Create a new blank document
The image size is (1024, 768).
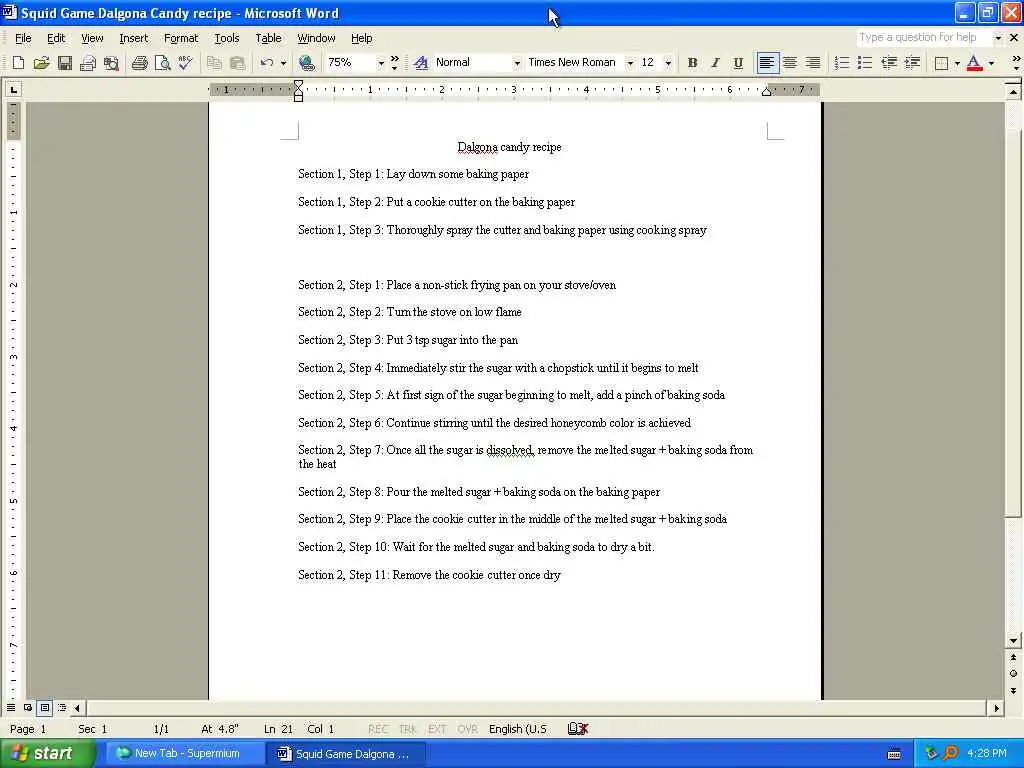pyautogui.click(x=18, y=63)
